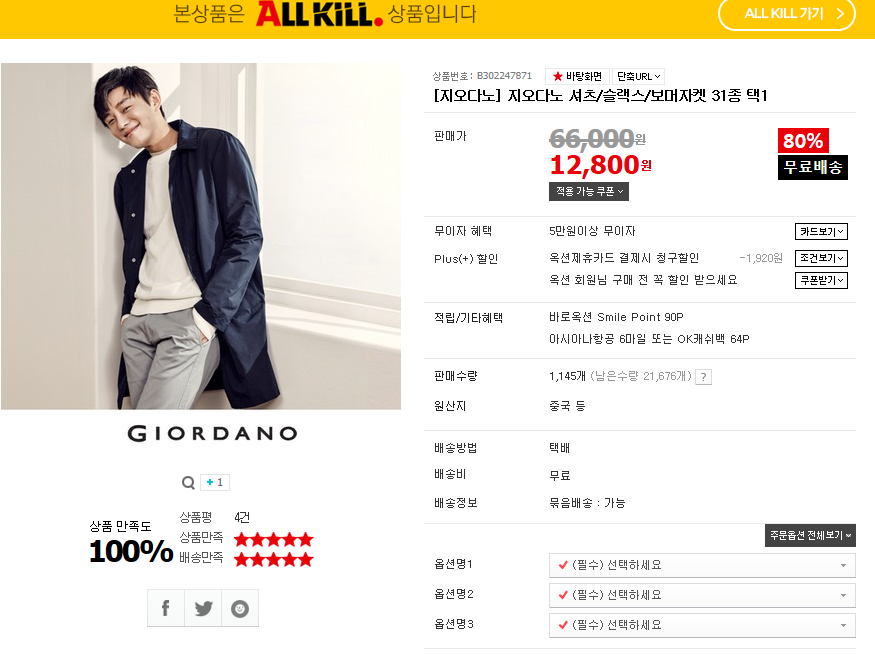Click the plus 1 image counter

(x=215, y=482)
